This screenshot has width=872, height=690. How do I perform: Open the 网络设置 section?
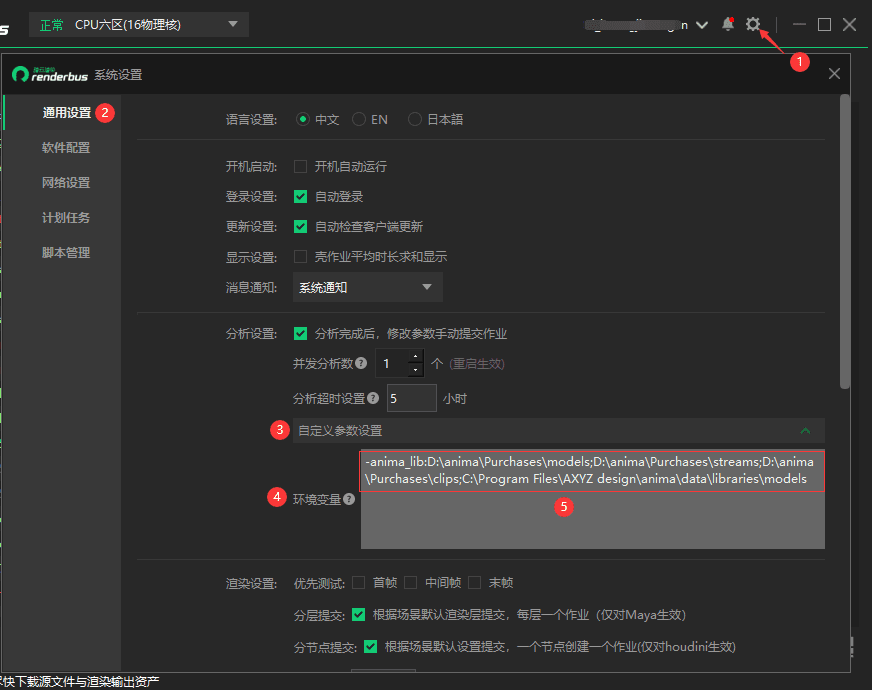65,182
